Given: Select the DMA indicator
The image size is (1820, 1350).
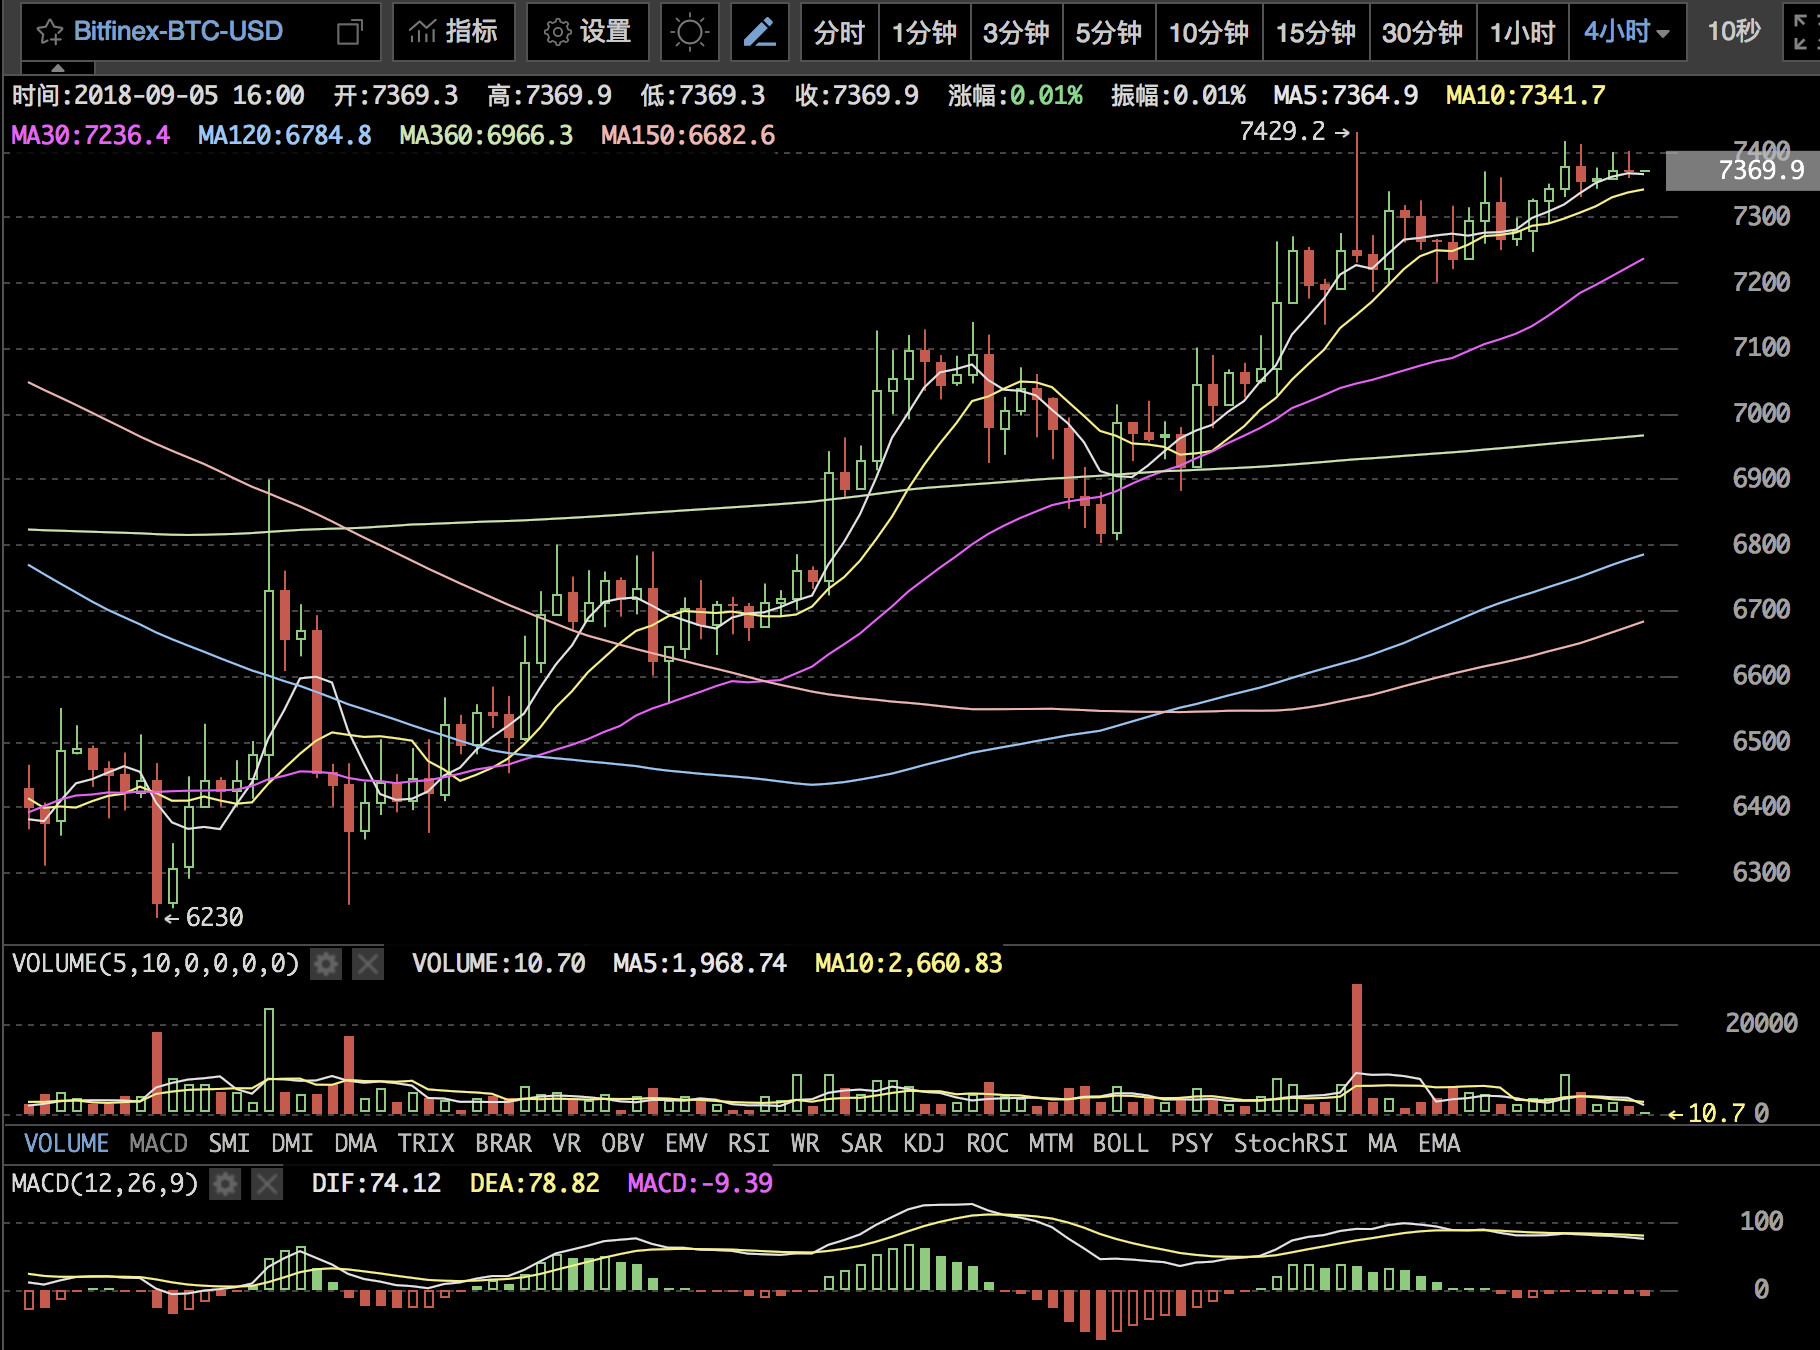Looking at the screenshot, I should [355, 1143].
